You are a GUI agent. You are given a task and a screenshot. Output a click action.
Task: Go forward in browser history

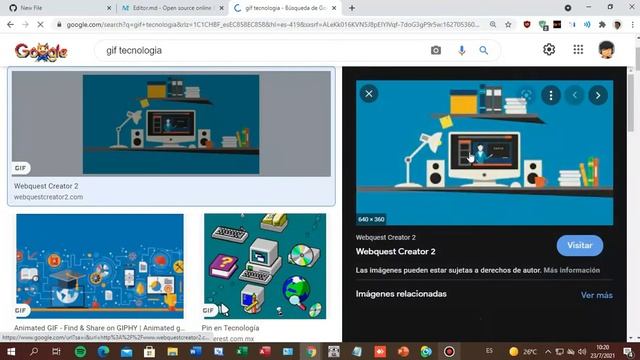point(25,24)
